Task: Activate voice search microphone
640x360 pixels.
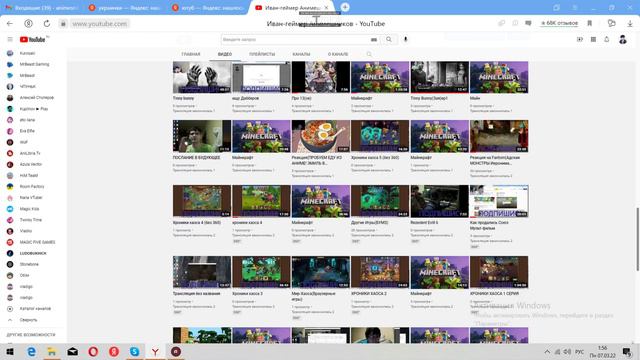Action: click(x=405, y=40)
